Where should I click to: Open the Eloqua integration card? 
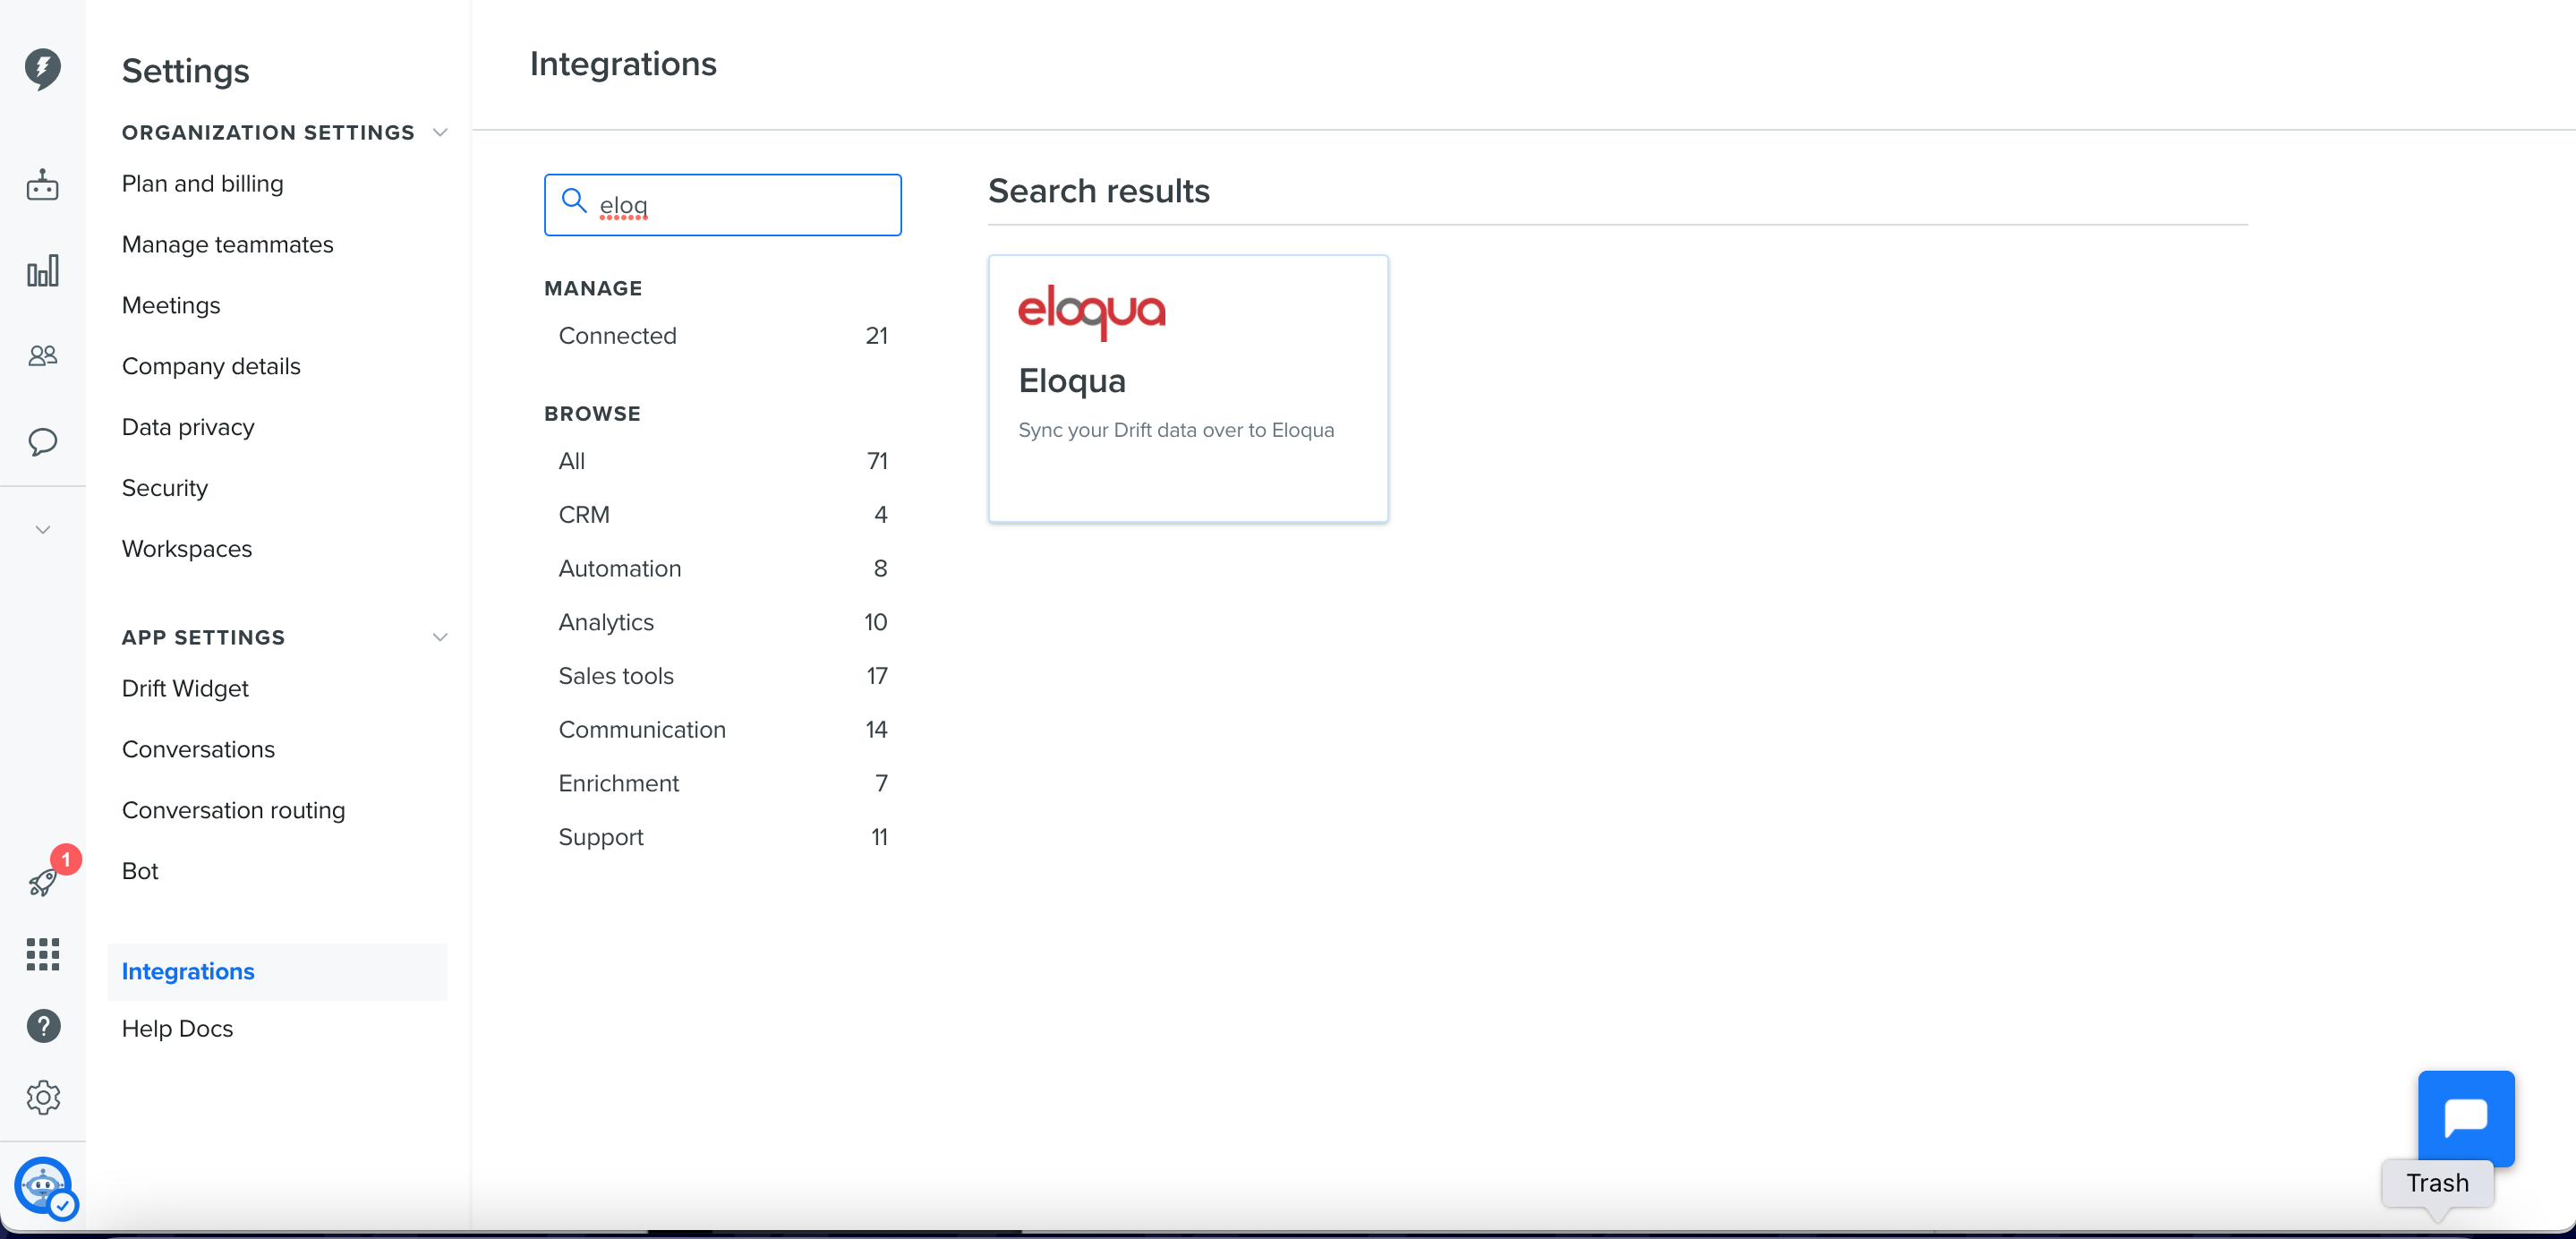click(x=1188, y=388)
